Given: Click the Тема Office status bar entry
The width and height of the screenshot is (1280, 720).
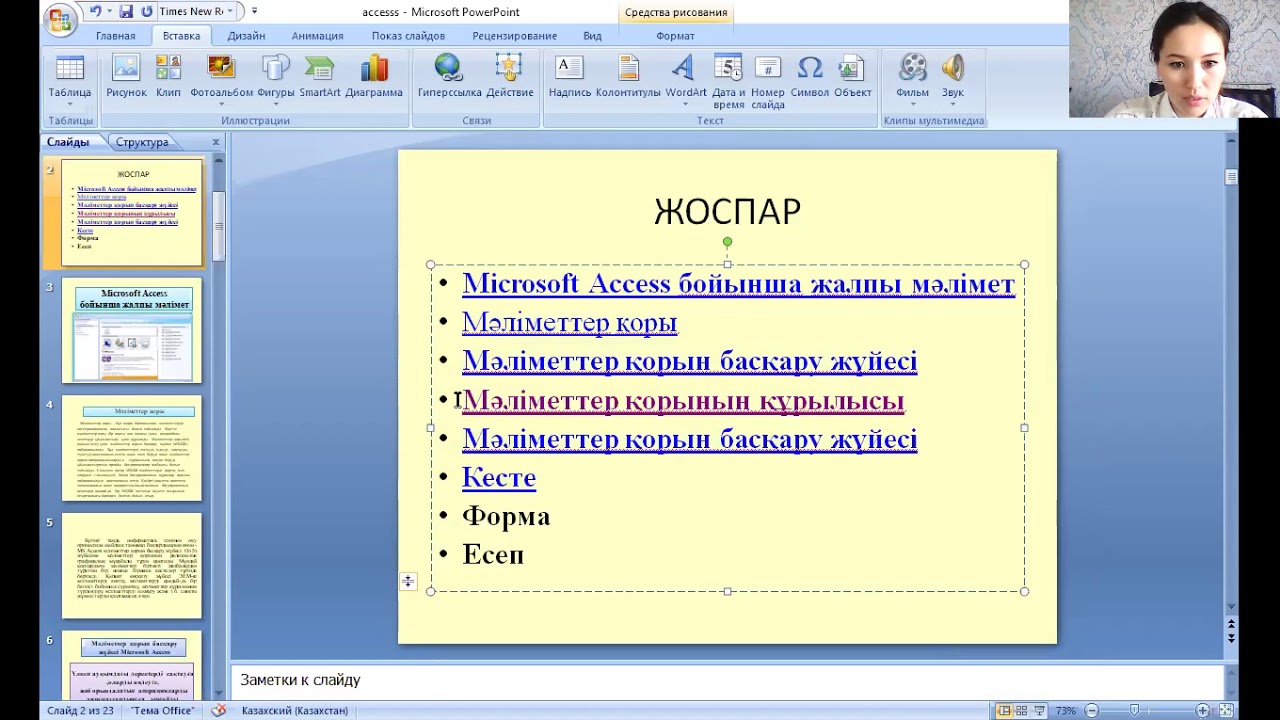Looking at the screenshot, I should click(x=162, y=711).
